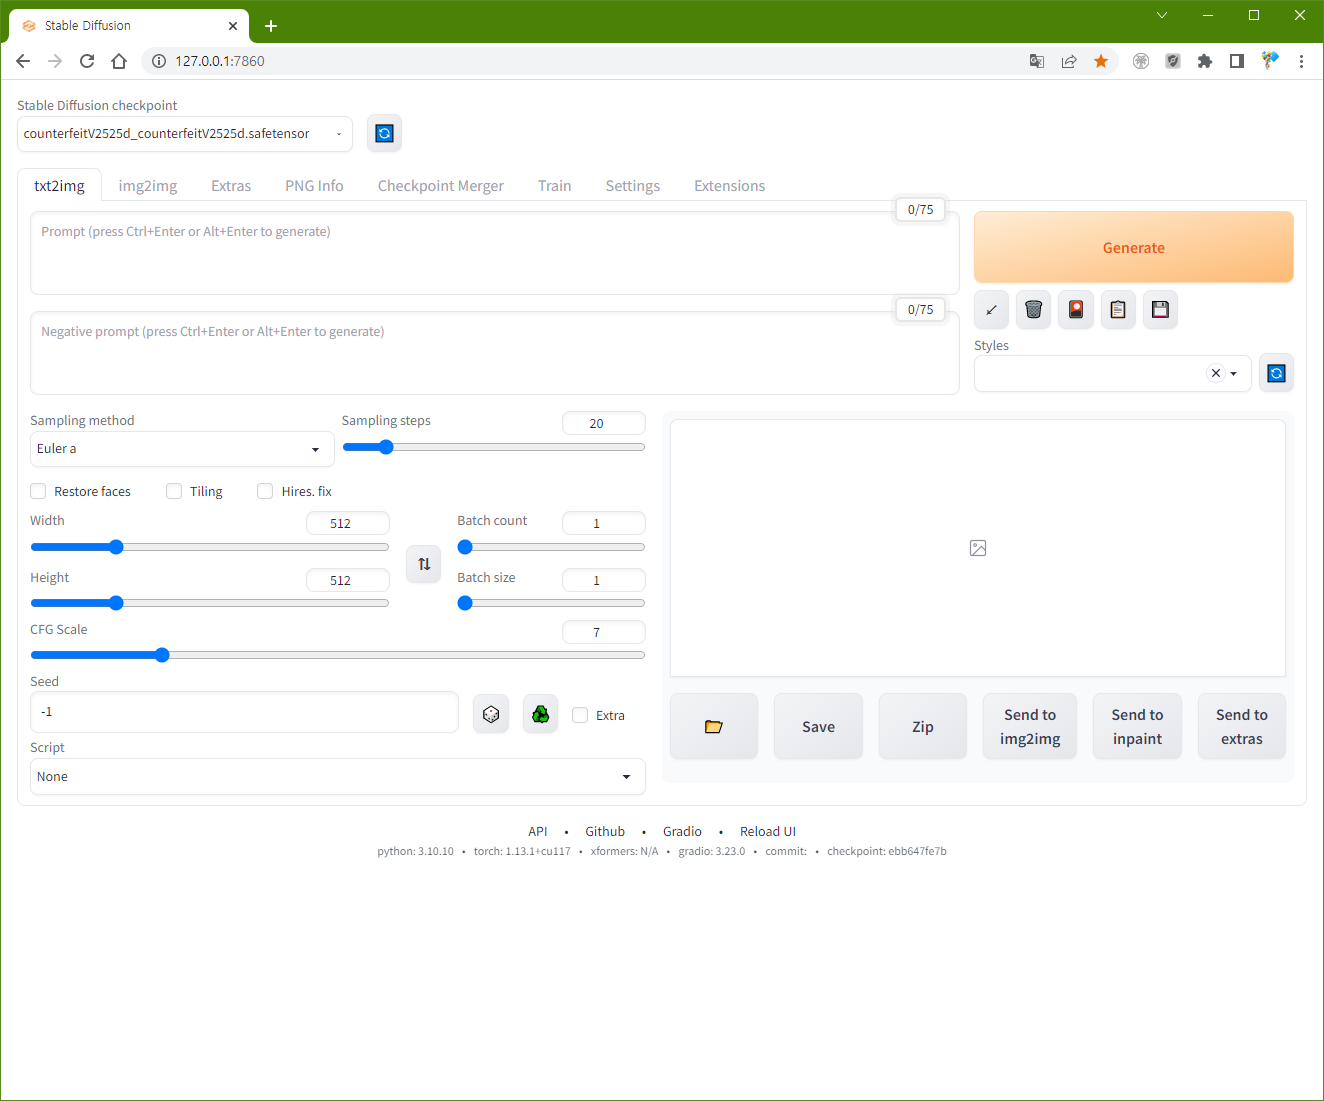Enable the Tiling checkbox
Image resolution: width=1324 pixels, height=1101 pixels.
[x=174, y=491]
